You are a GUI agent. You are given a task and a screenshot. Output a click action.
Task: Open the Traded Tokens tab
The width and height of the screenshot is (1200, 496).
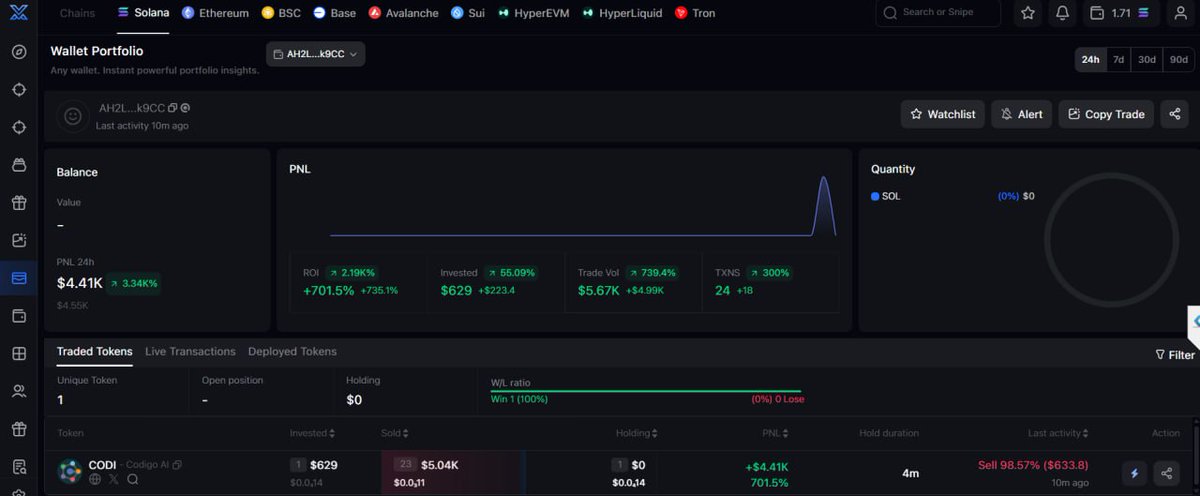coord(94,352)
